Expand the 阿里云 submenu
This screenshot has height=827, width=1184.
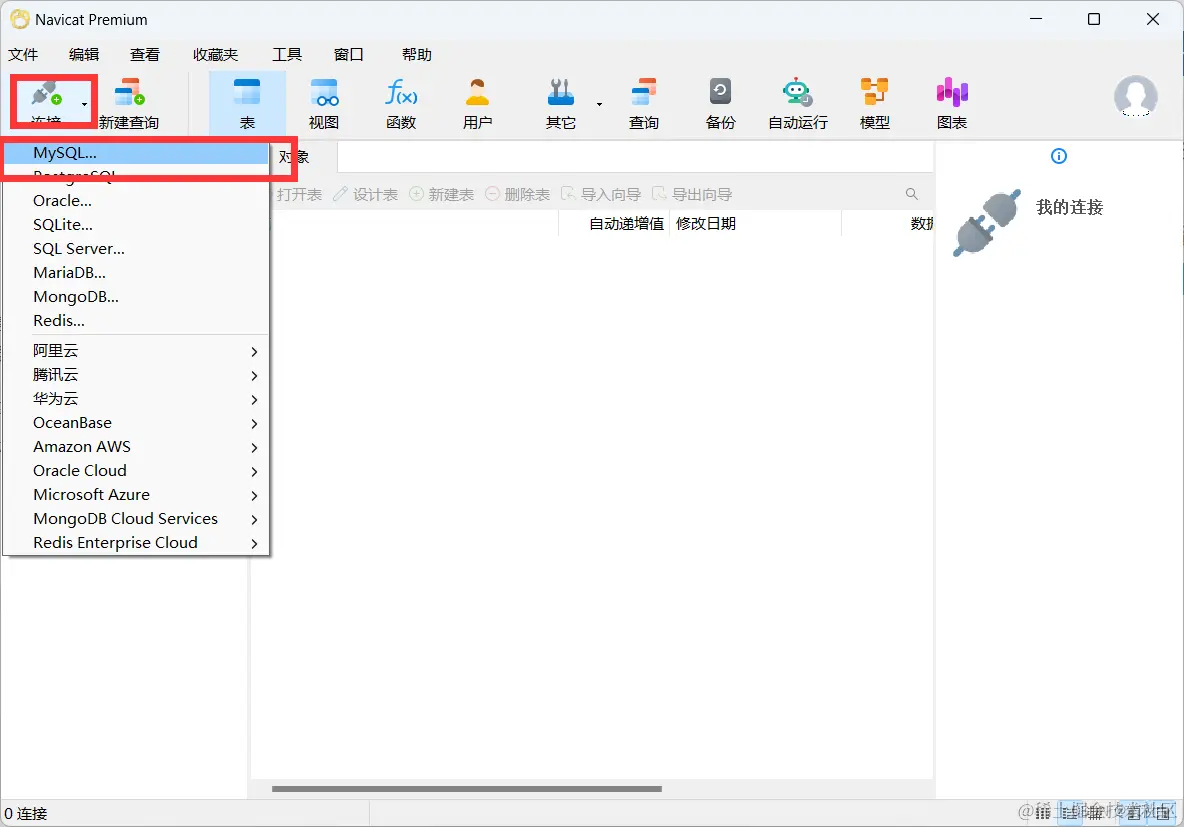(x=136, y=351)
